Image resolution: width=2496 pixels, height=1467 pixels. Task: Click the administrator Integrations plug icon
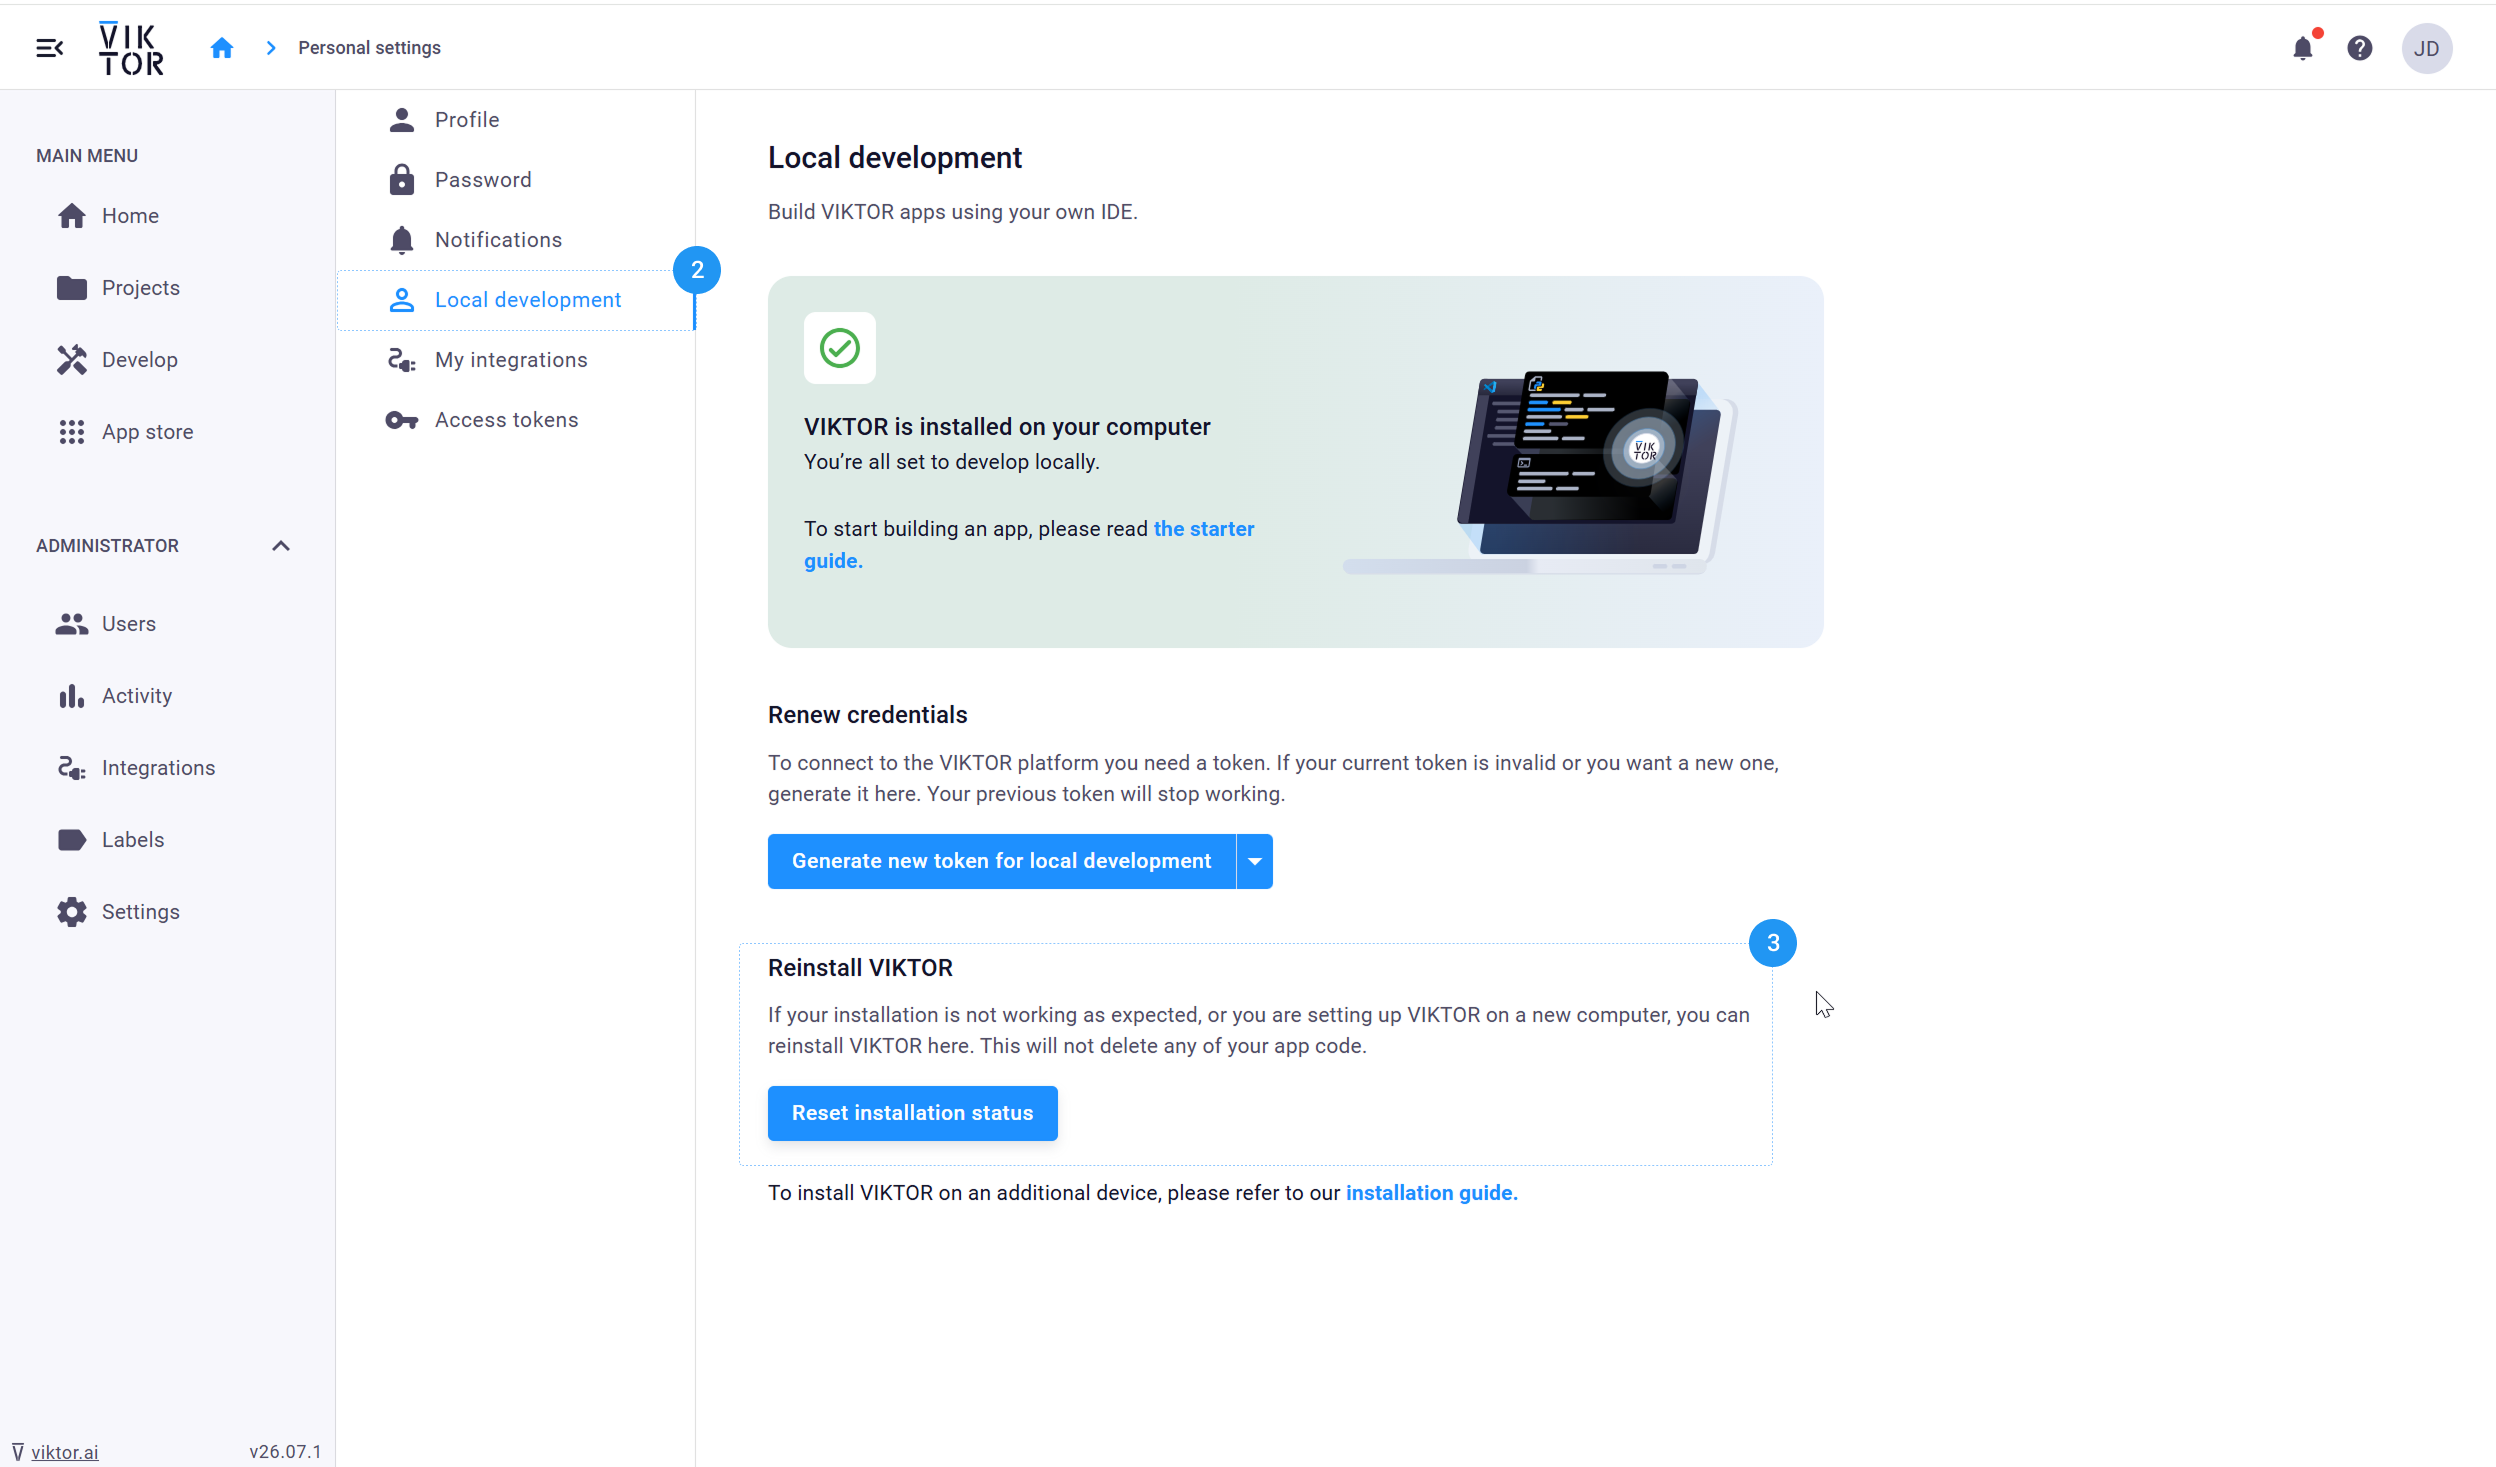coord(72,768)
